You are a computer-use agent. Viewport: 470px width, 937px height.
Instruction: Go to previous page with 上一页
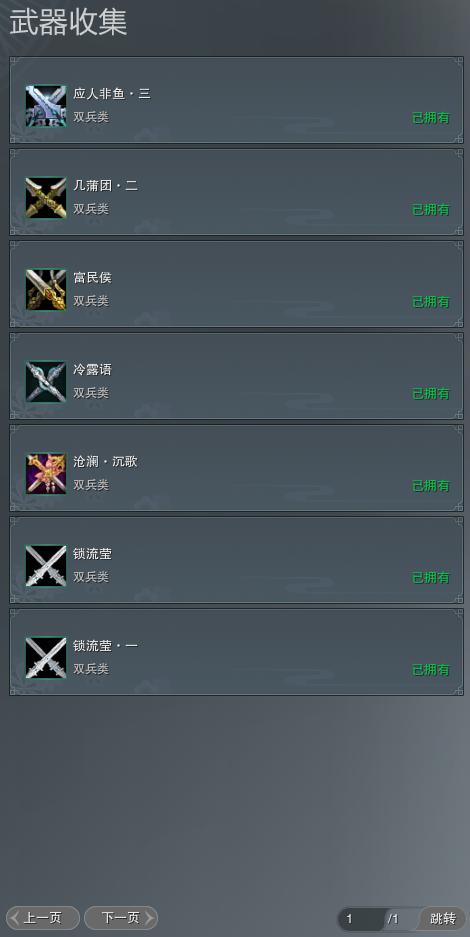pyautogui.click(x=43, y=918)
